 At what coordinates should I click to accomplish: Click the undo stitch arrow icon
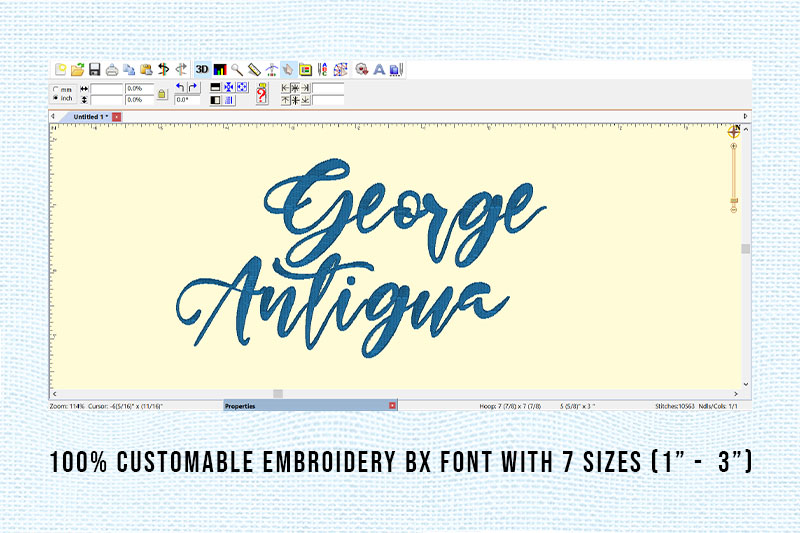(163, 69)
